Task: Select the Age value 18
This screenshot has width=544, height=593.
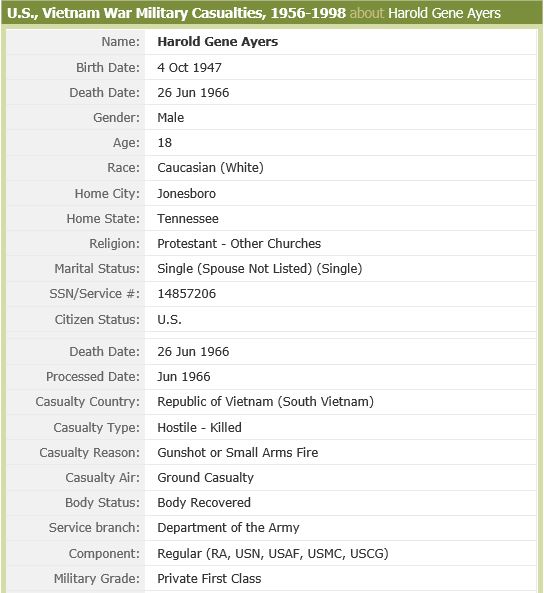Action: point(165,143)
